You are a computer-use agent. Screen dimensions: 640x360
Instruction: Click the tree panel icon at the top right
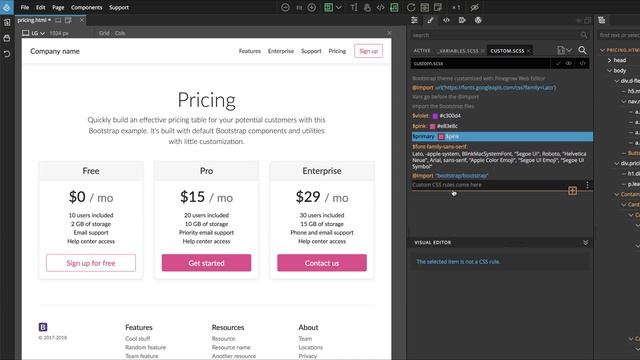602,20
